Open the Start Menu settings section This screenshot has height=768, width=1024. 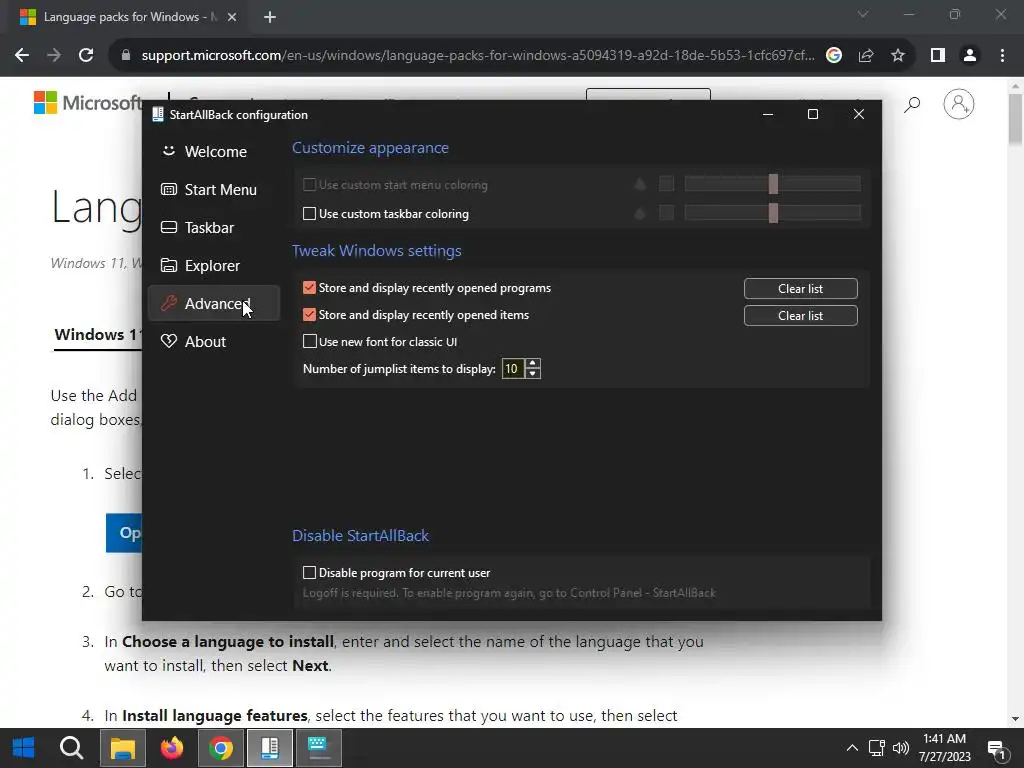coord(214,189)
